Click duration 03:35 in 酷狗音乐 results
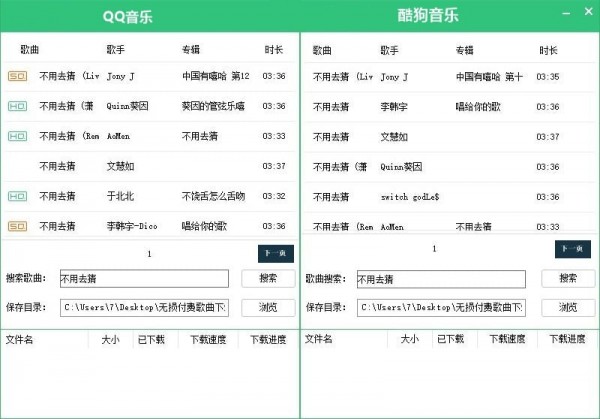The width and height of the screenshot is (600, 419). coord(548,77)
